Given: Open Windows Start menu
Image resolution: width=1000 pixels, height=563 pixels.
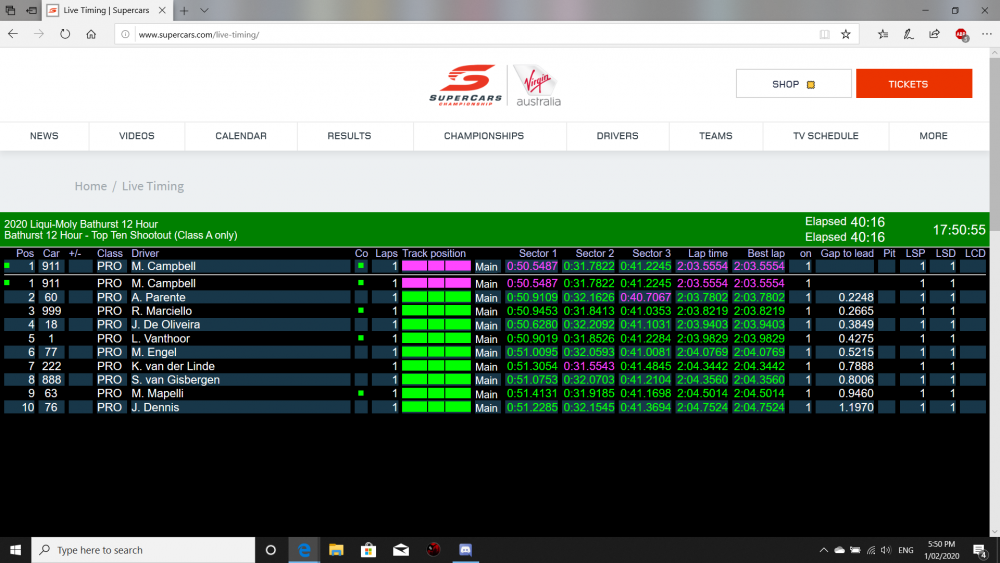Looking at the screenshot, I should 15,550.
